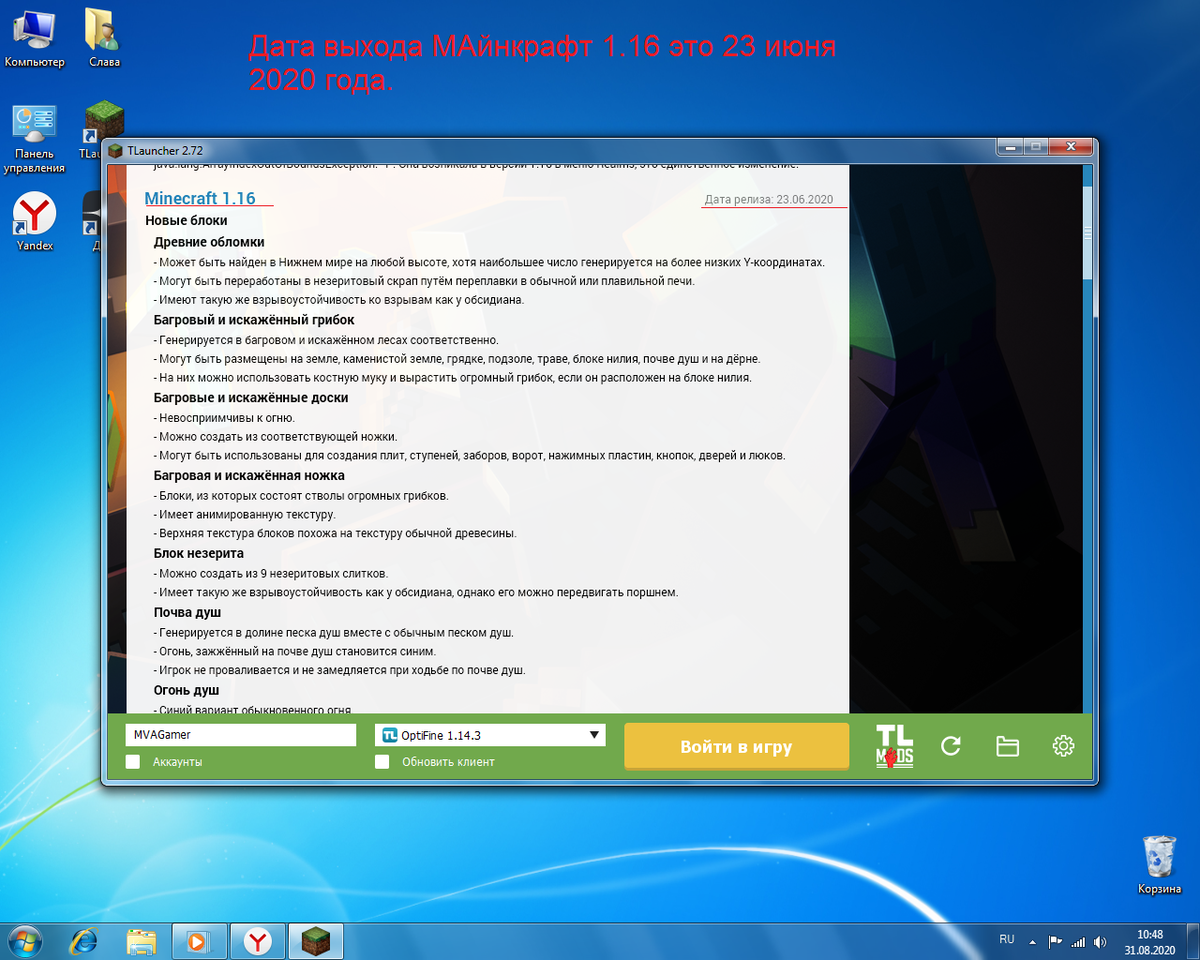Click the line Невосприимчивы к огню
Screen dimensions: 1200x960
tap(224, 417)
